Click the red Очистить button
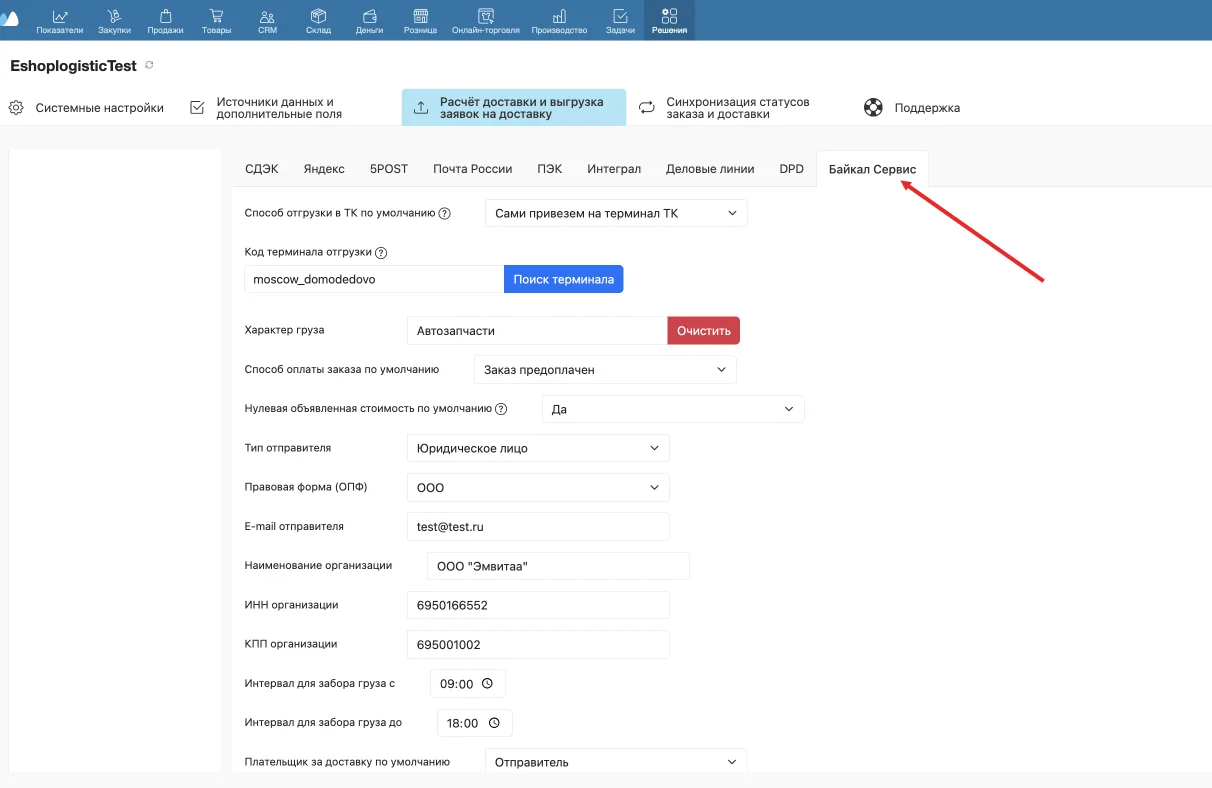This screenshot has width=1212, height=788. click(x=704, y=331)
